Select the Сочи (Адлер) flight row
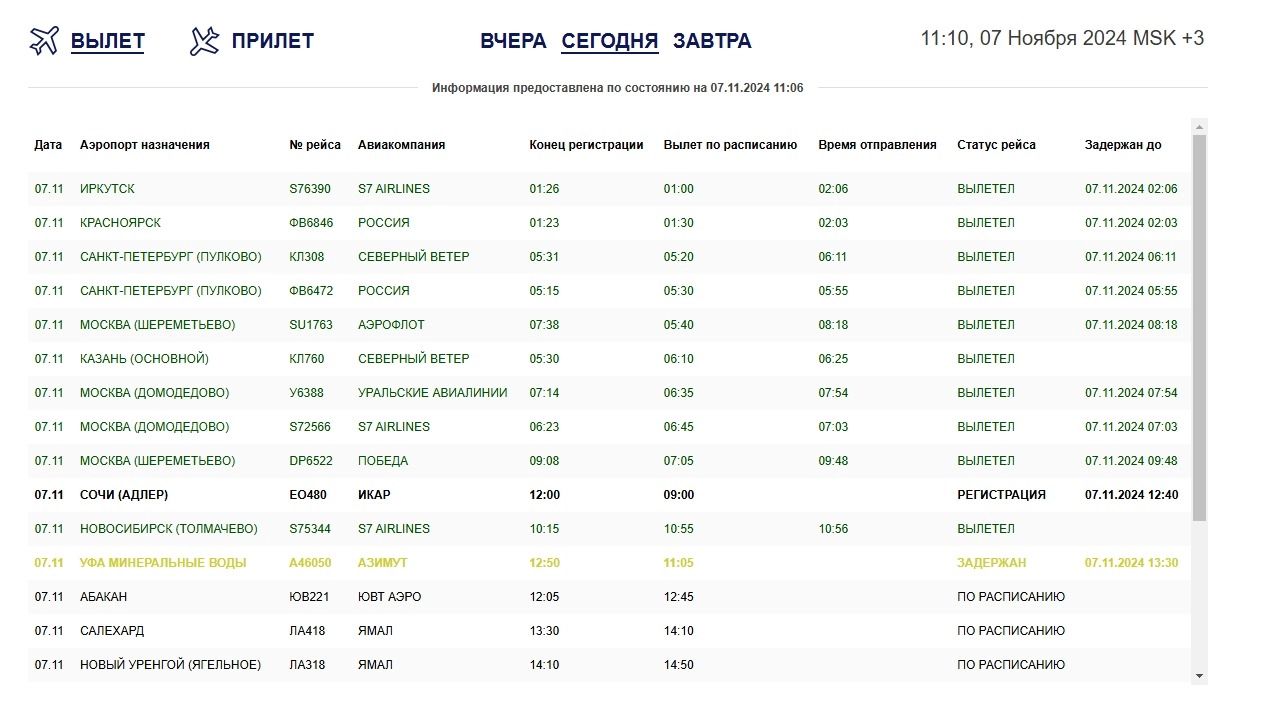Image resolution: width=1262 pixels, height=702 pixels. tap(124, 495)
